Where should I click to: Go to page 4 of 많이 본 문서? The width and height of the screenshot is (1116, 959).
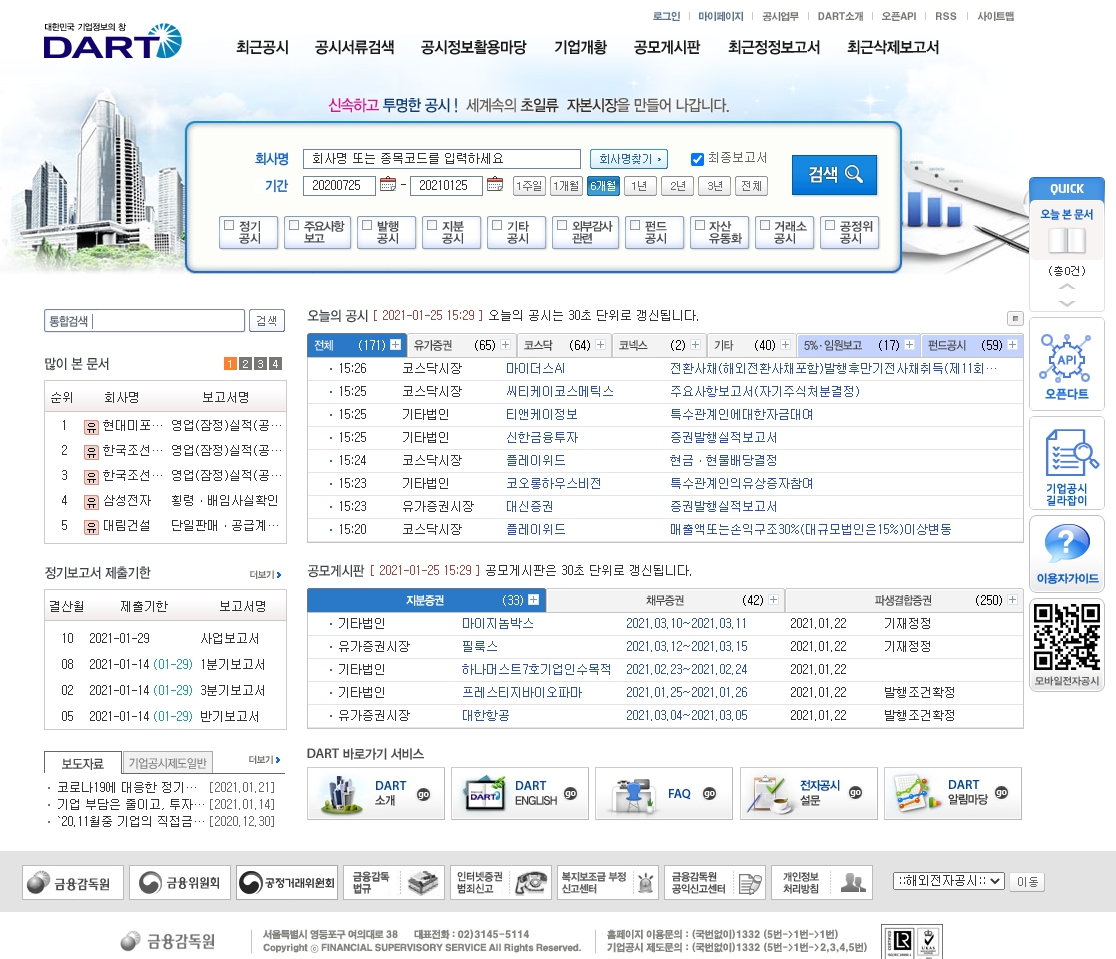[x=275, y=364]
